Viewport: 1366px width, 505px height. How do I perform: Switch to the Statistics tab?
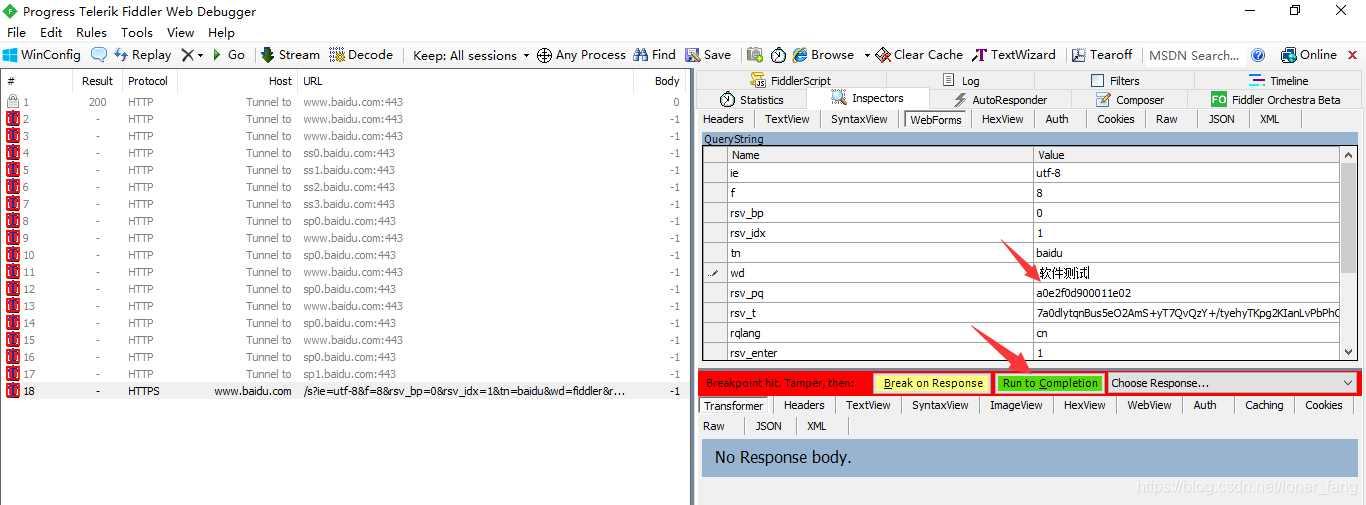pyautogui.click(x=752, y=99)
